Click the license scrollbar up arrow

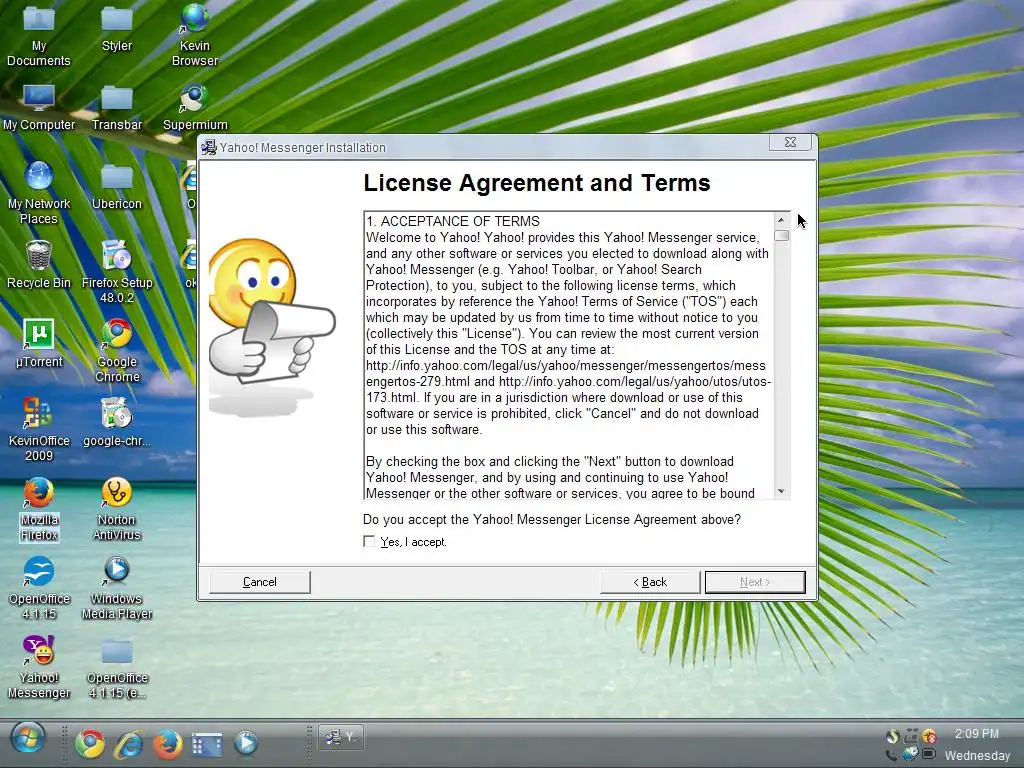(x=781, y=220)
